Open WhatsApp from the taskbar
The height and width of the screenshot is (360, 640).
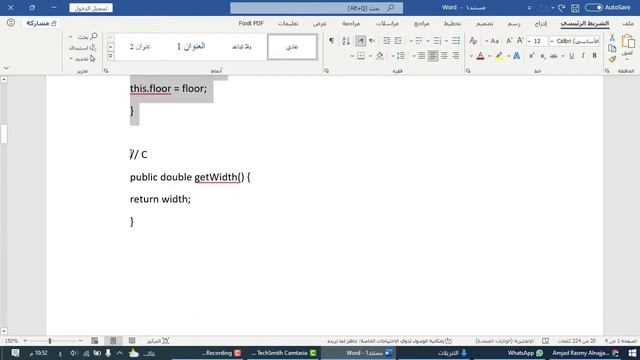(x=525, y=353)
